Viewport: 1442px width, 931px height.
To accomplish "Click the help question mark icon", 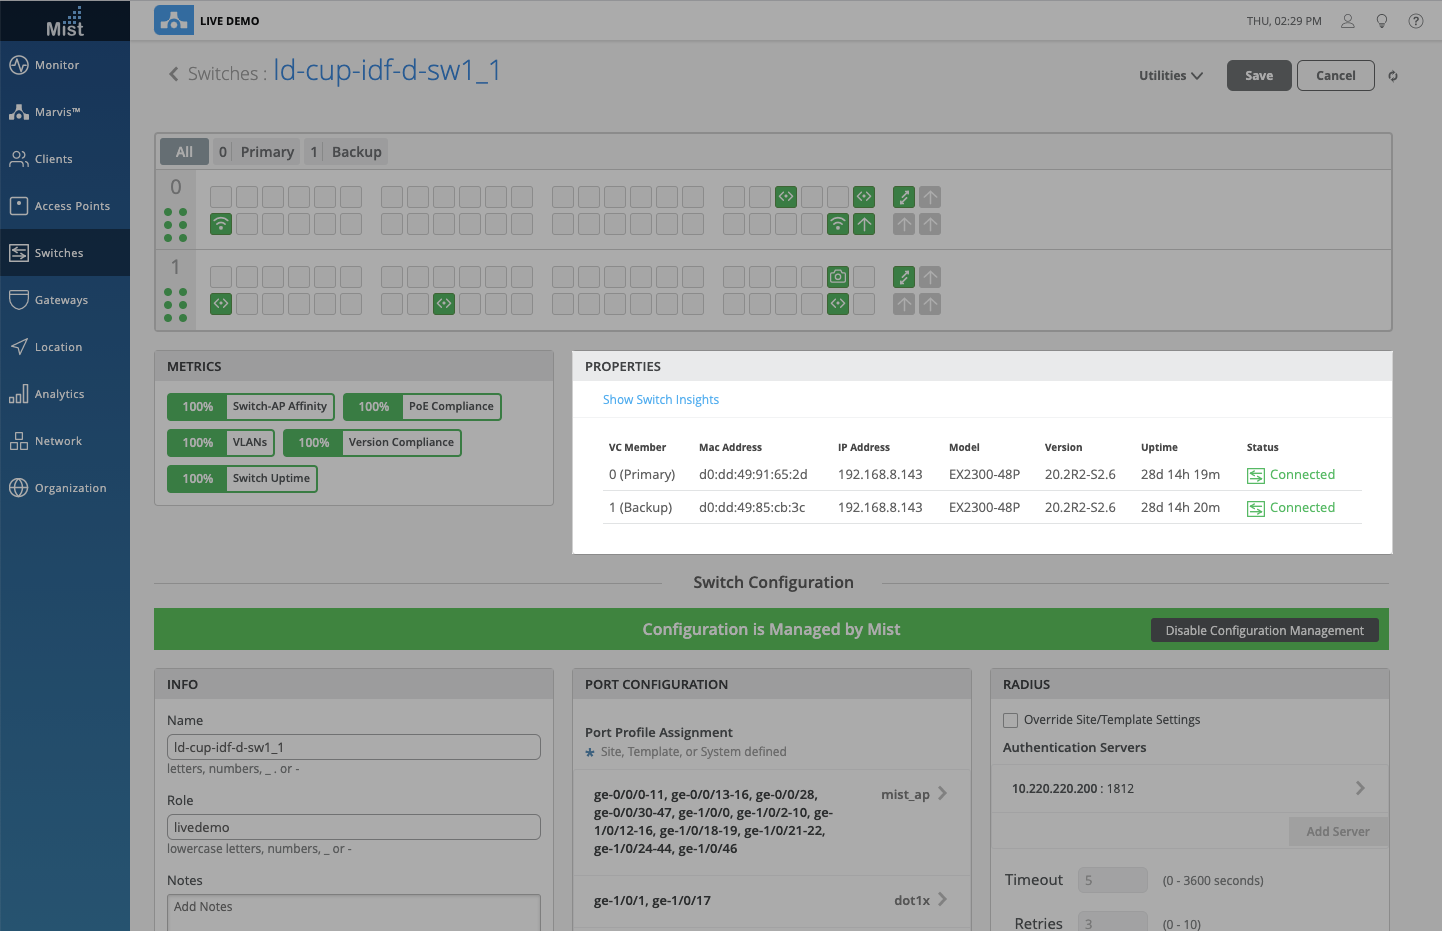I will pyautogui.click(x=1416, y=21).
